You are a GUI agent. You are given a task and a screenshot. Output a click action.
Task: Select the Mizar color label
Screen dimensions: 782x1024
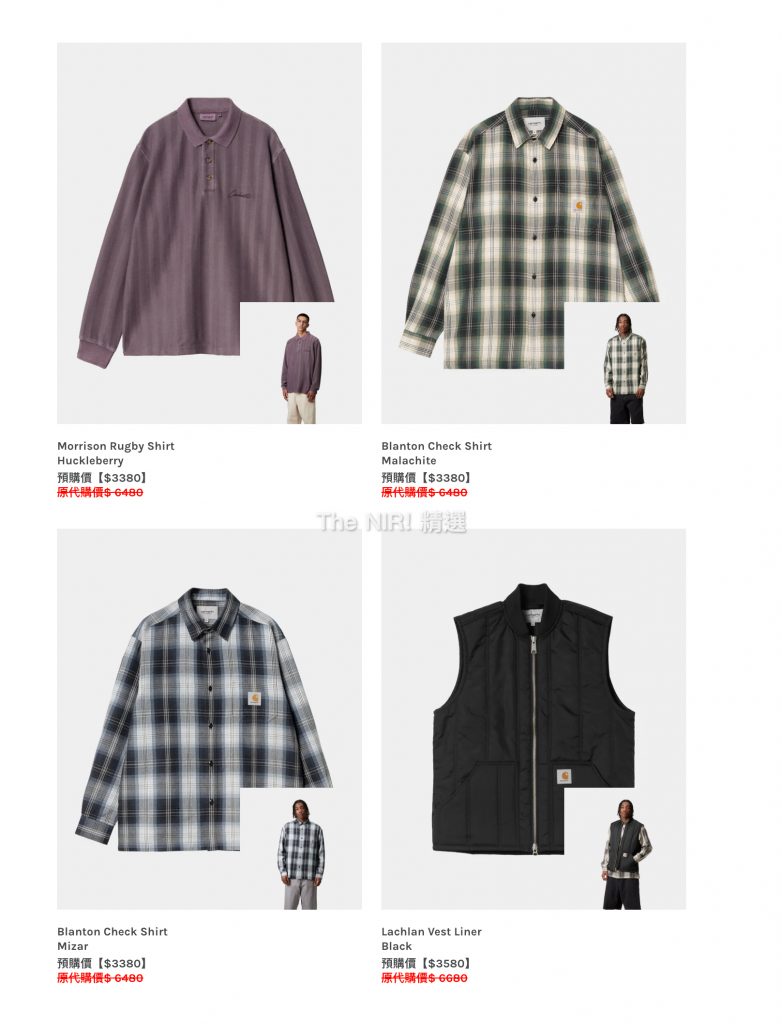pos(73,946)
